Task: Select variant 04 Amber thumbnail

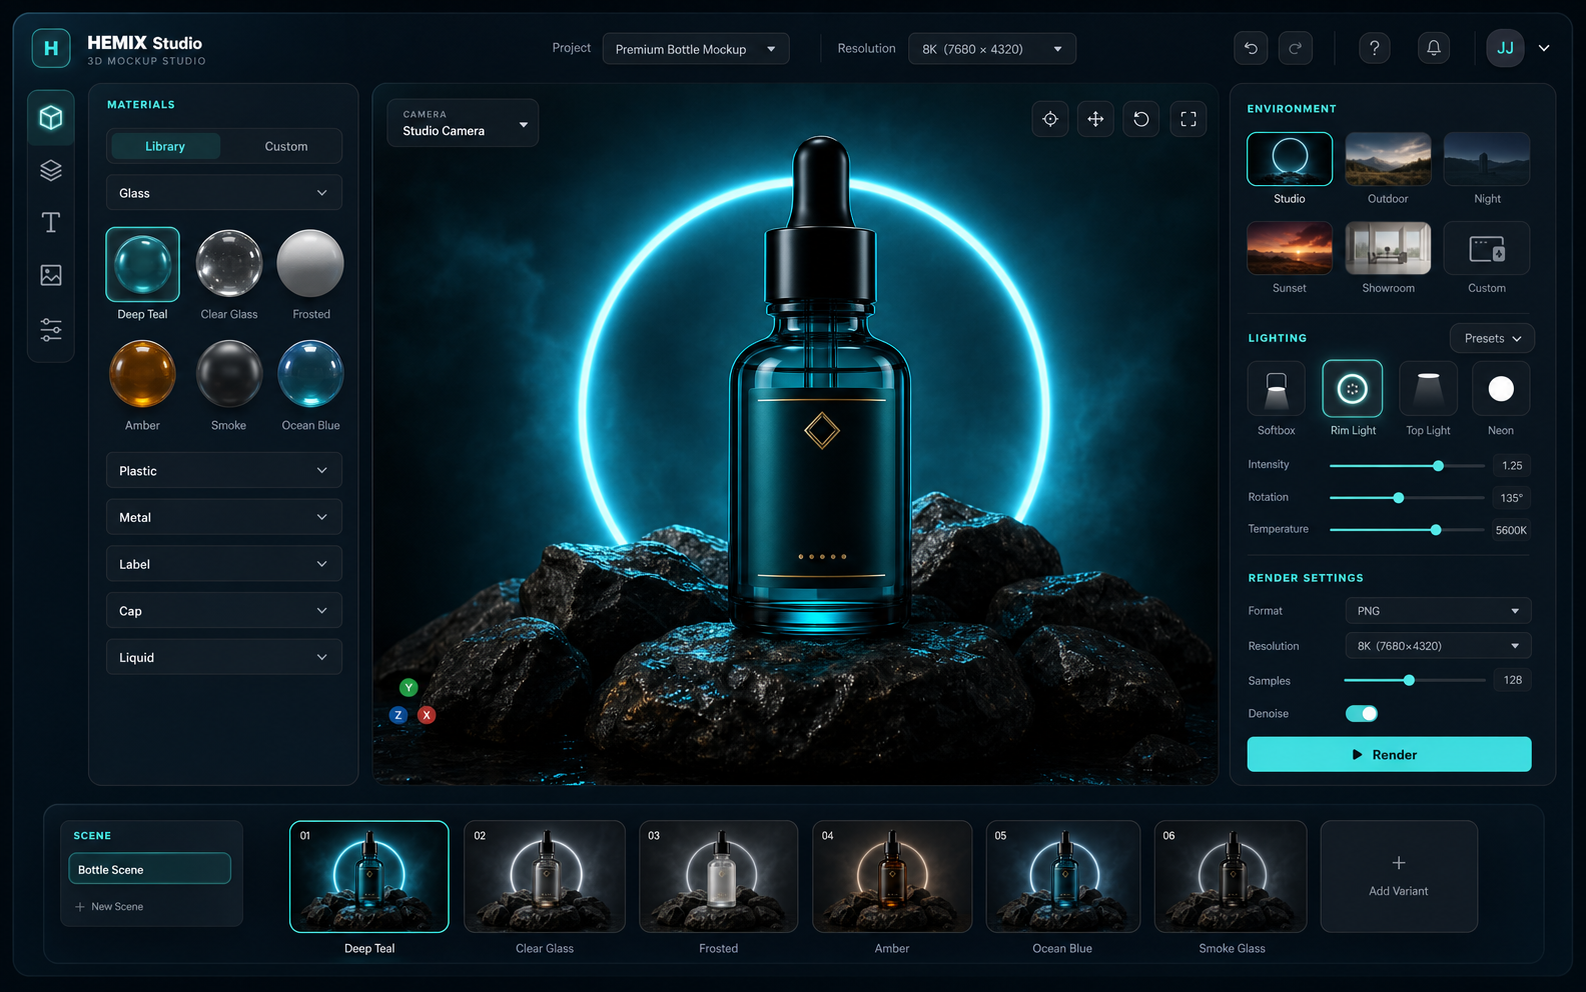Action: click(x=892, y=876)
